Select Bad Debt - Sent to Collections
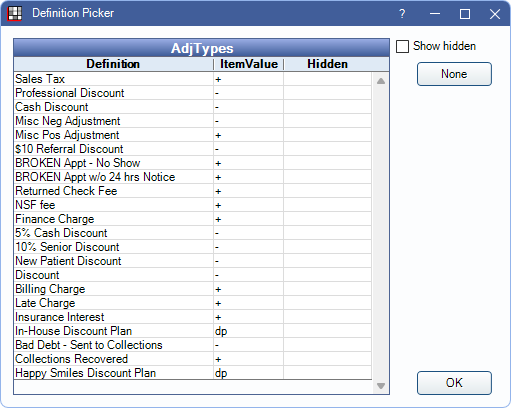 click(x=193, y=345)
